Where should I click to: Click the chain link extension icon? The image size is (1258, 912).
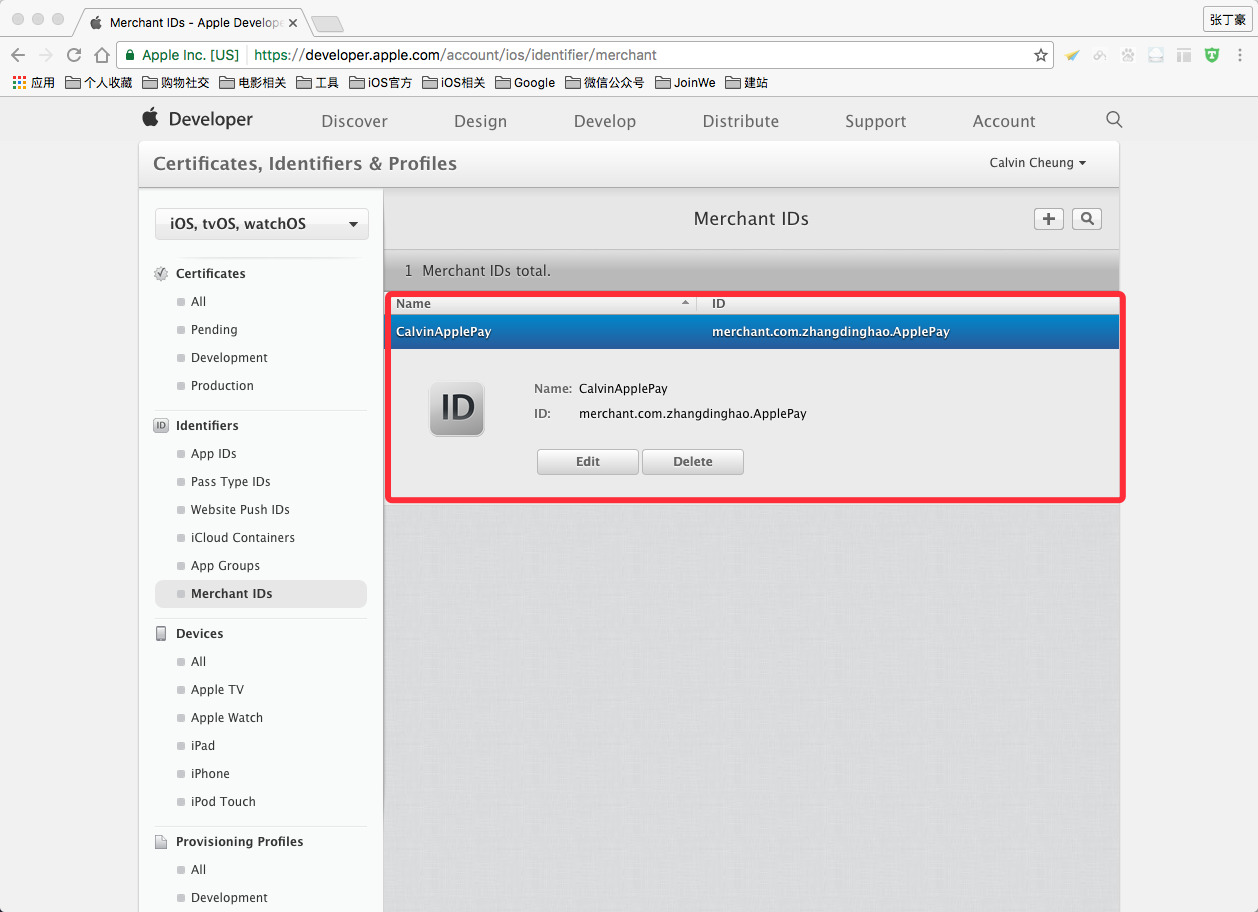click(x=1100, y=55)
